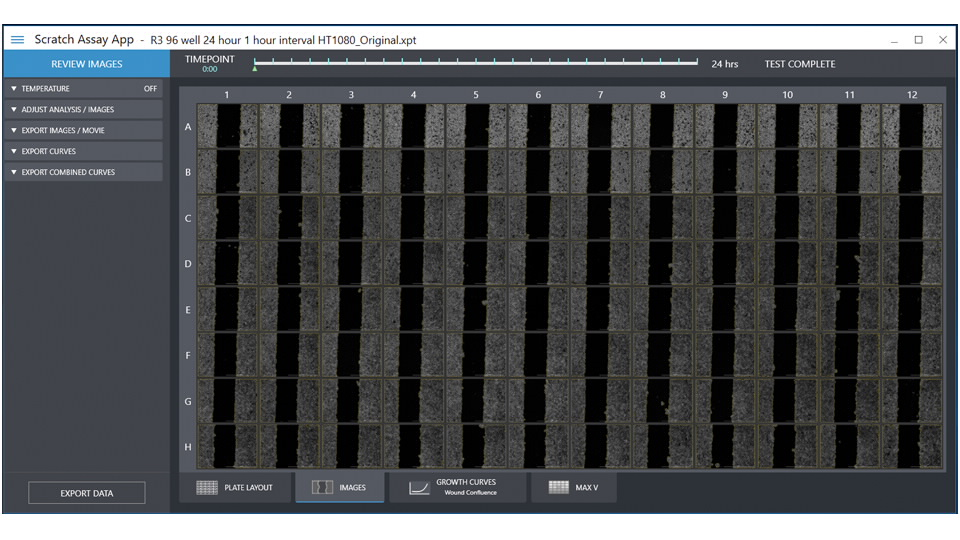
Task: Click the Max V grid icon
Action: point(560,488)
